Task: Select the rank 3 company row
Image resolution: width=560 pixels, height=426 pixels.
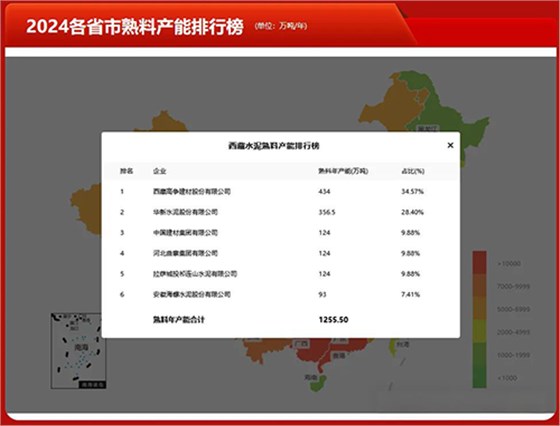Action: pyautogui.click(x=281, y=233)
